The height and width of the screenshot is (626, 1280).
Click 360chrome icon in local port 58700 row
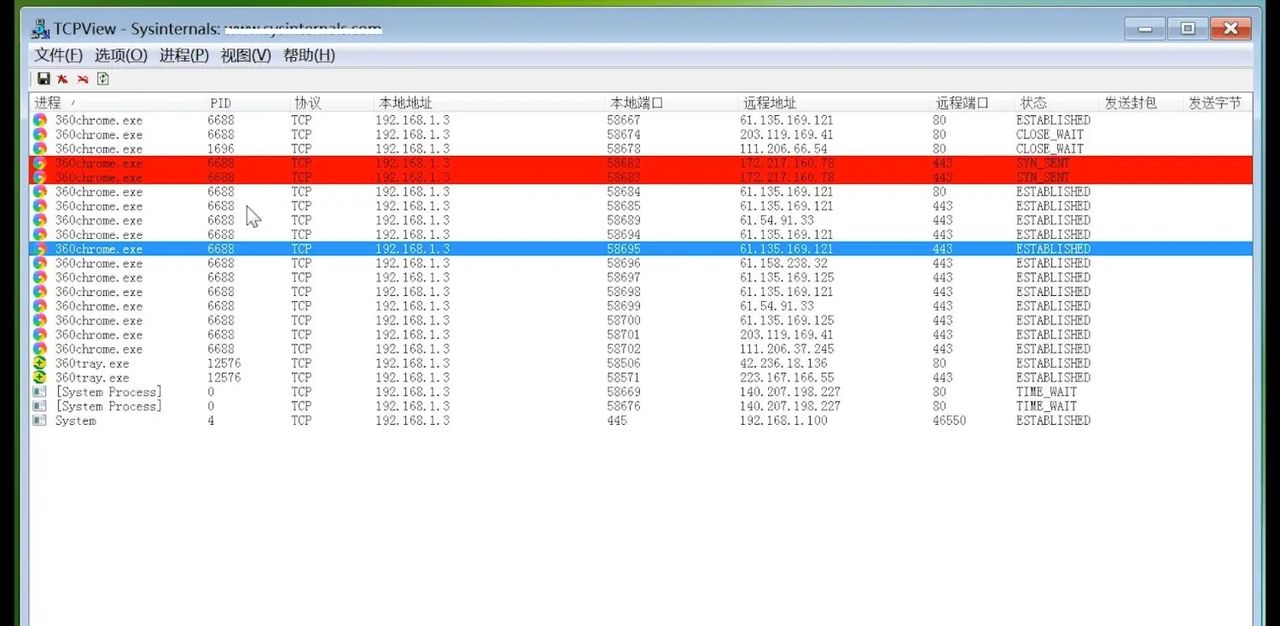click(40, 321)
